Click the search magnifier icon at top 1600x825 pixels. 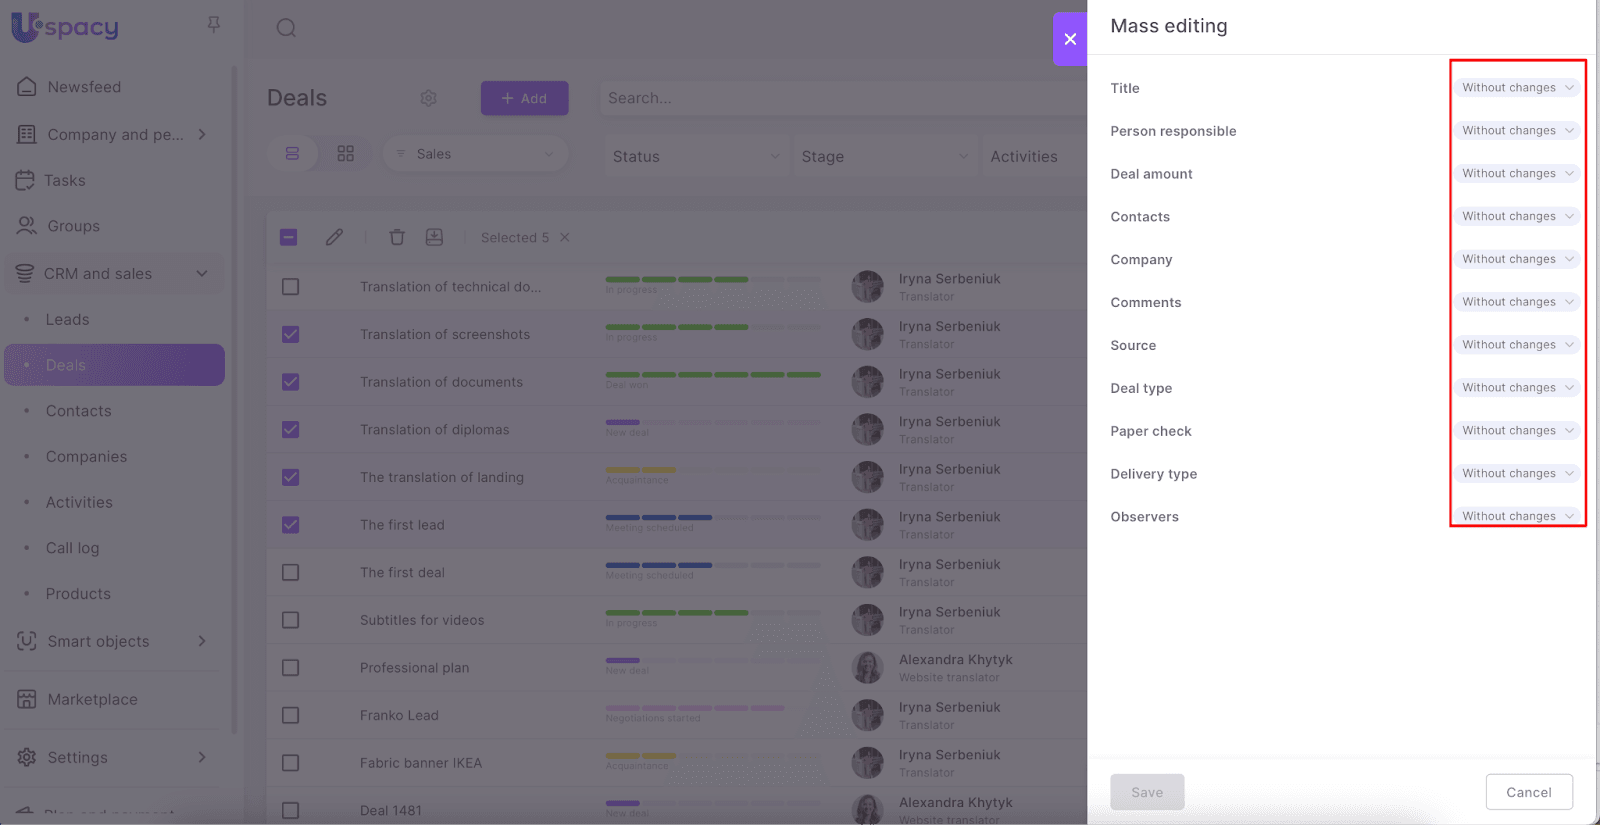tap(286, 28)
